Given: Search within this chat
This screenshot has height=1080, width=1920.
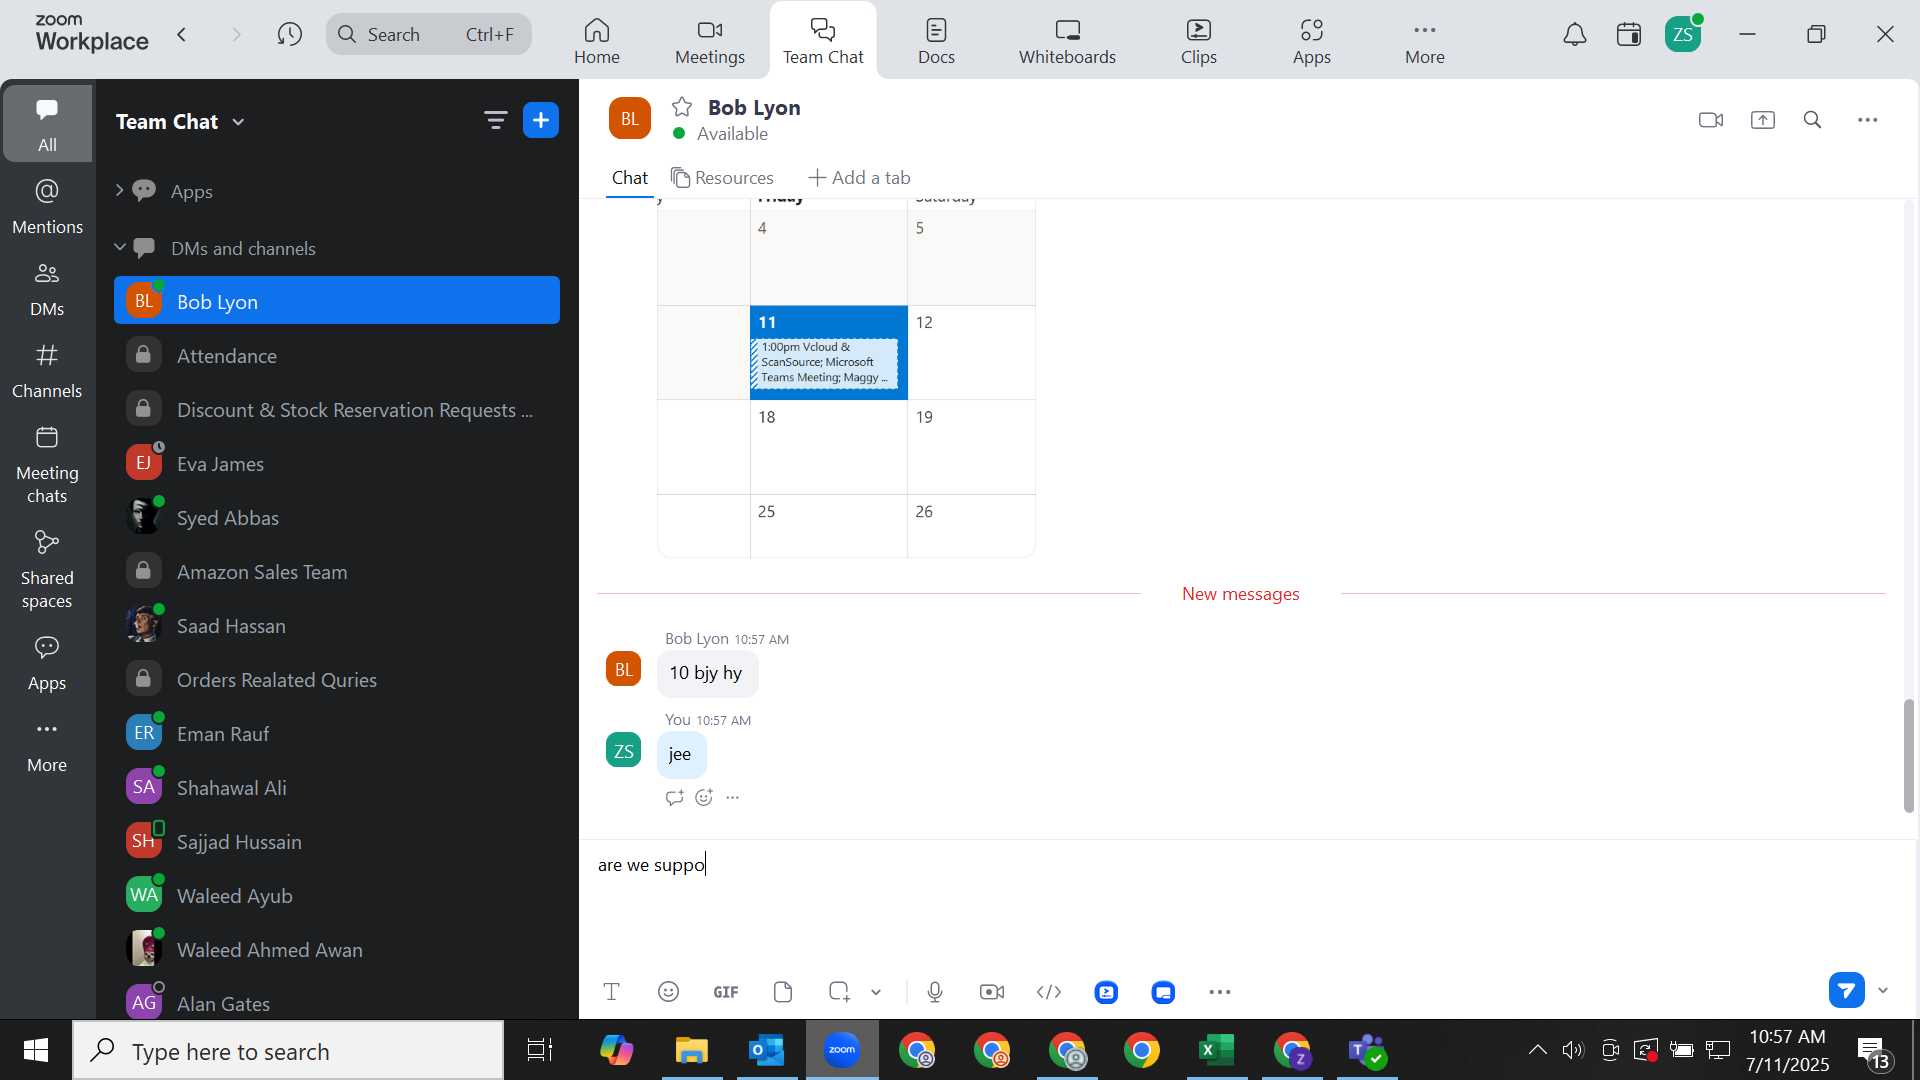Looking at the screenshot, I should point(1813,120).
